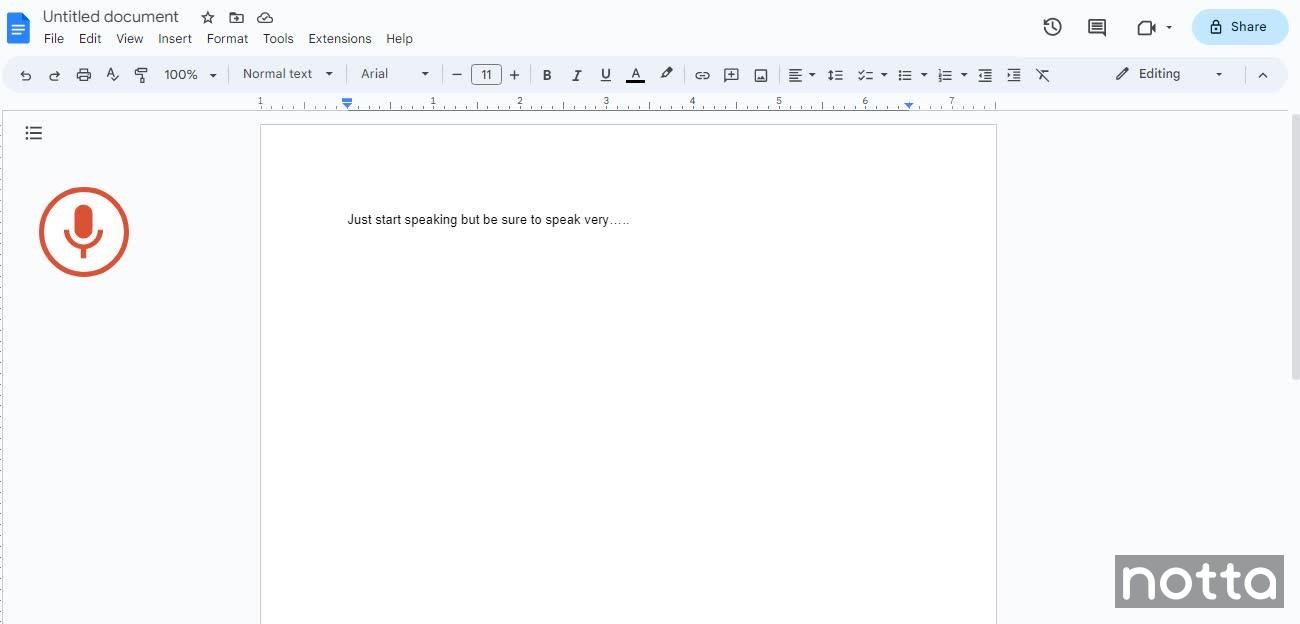Open the Format menu
Image resolution: width=1300 pixels, height=624 pixels.
click(x=226, y=38)
